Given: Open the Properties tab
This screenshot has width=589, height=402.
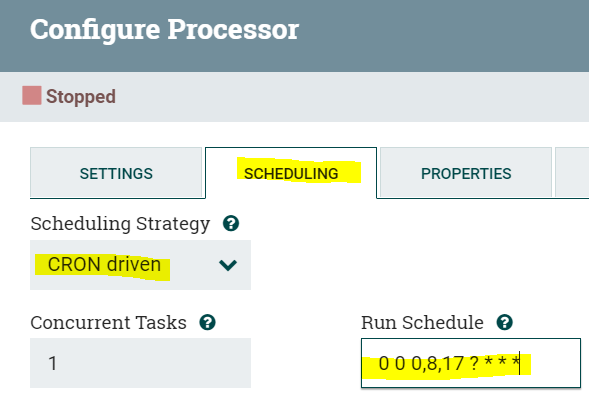Looking at the screenshot, I should (x=466, y=173).
